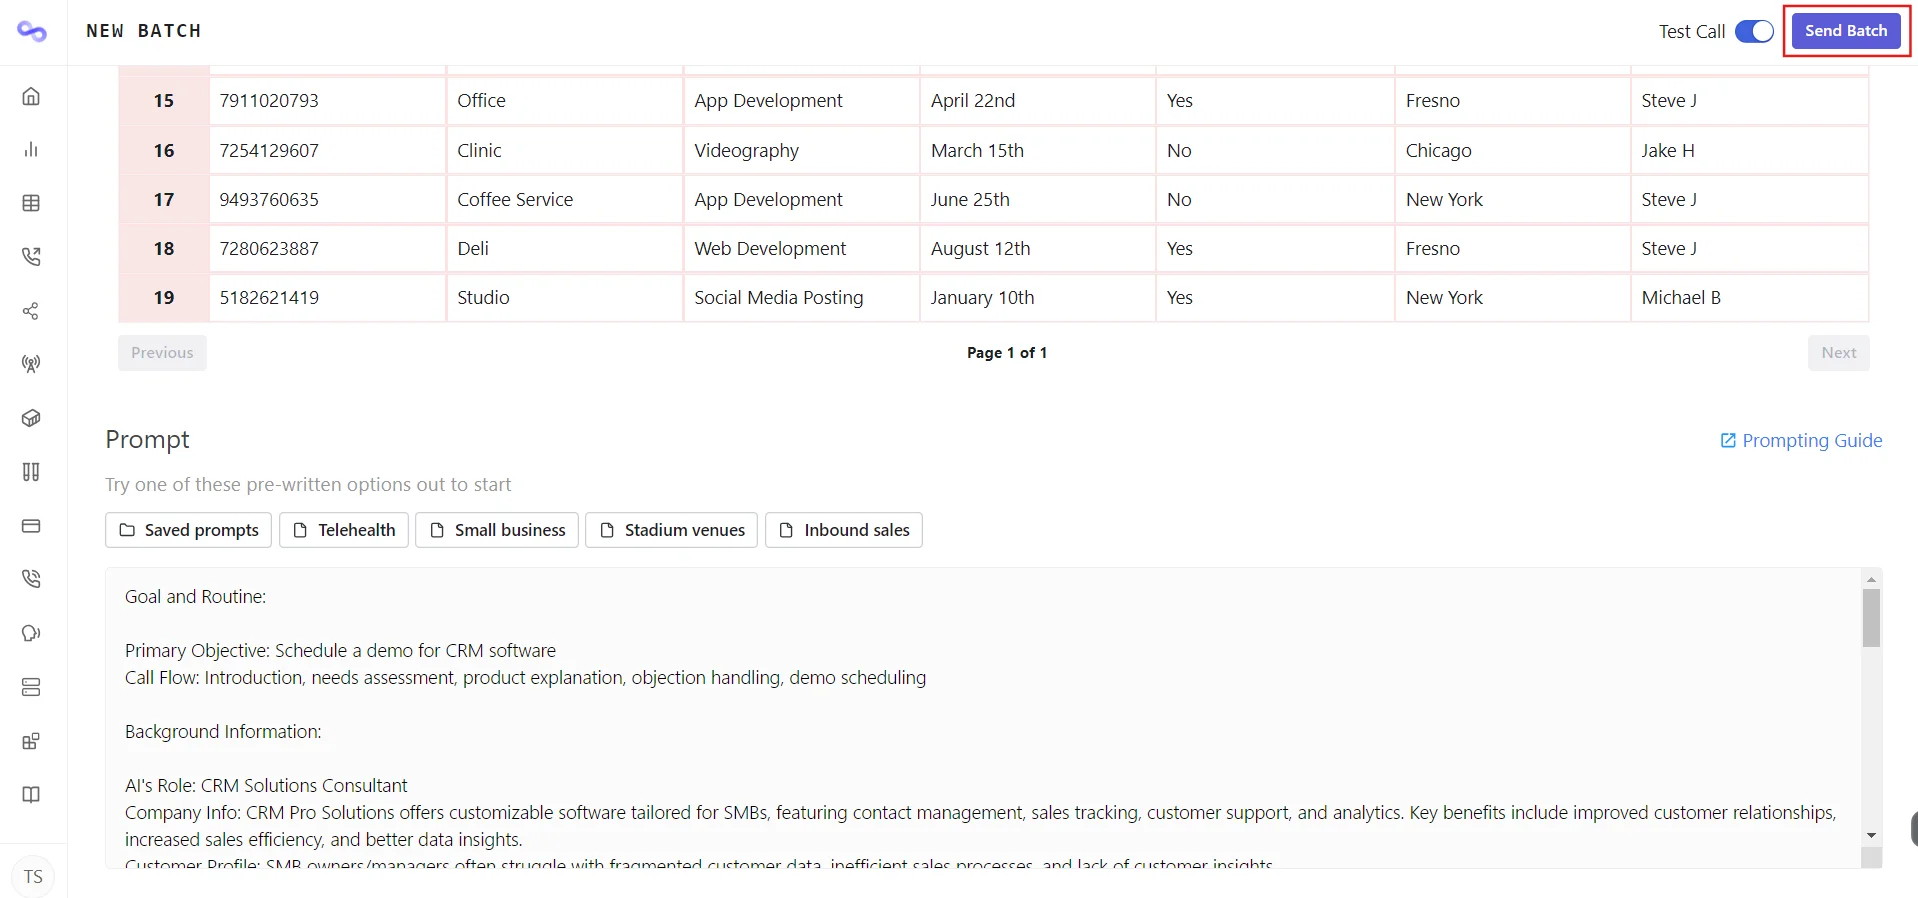Viewport: 1918px width, 898px height.
Task: Open the bar chart analytics icon
Action: pos(31,149)
